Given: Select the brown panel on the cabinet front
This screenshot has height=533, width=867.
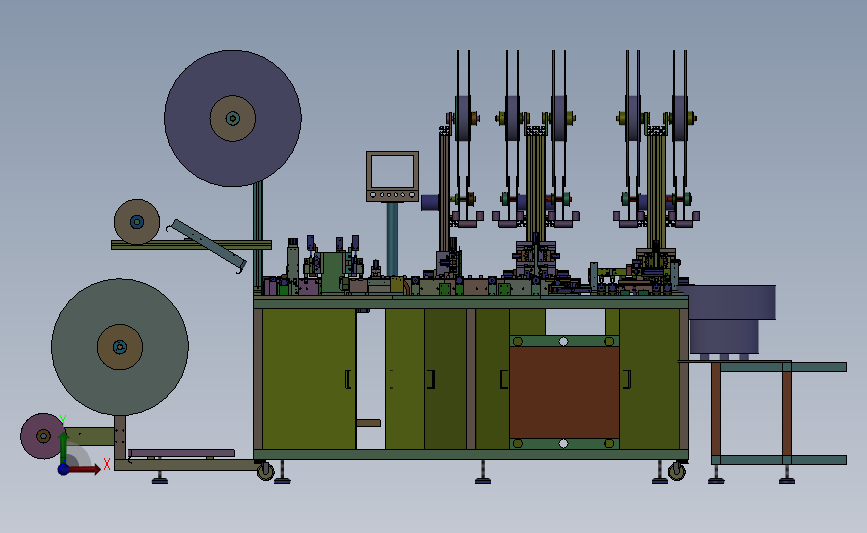Looking at the screenshot, I should 564,392.
